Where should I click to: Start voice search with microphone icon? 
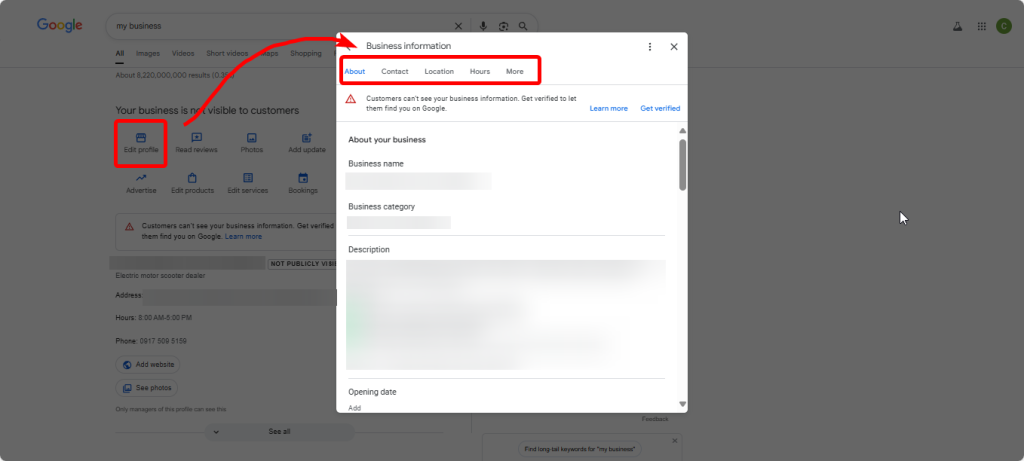pyautogui.click(x=483, y=26)
